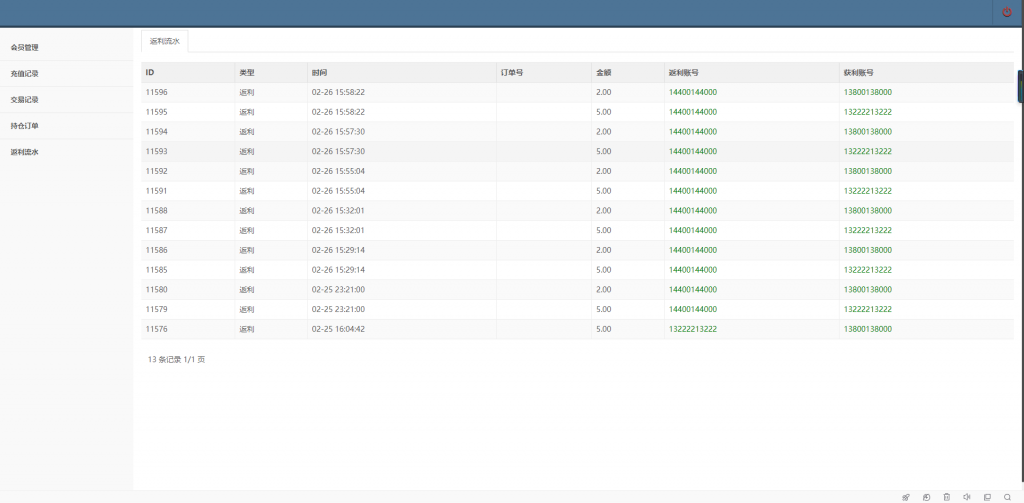
Task: Click the 获利账号 13800138000 in row 11580
Action: pos(867,290)
